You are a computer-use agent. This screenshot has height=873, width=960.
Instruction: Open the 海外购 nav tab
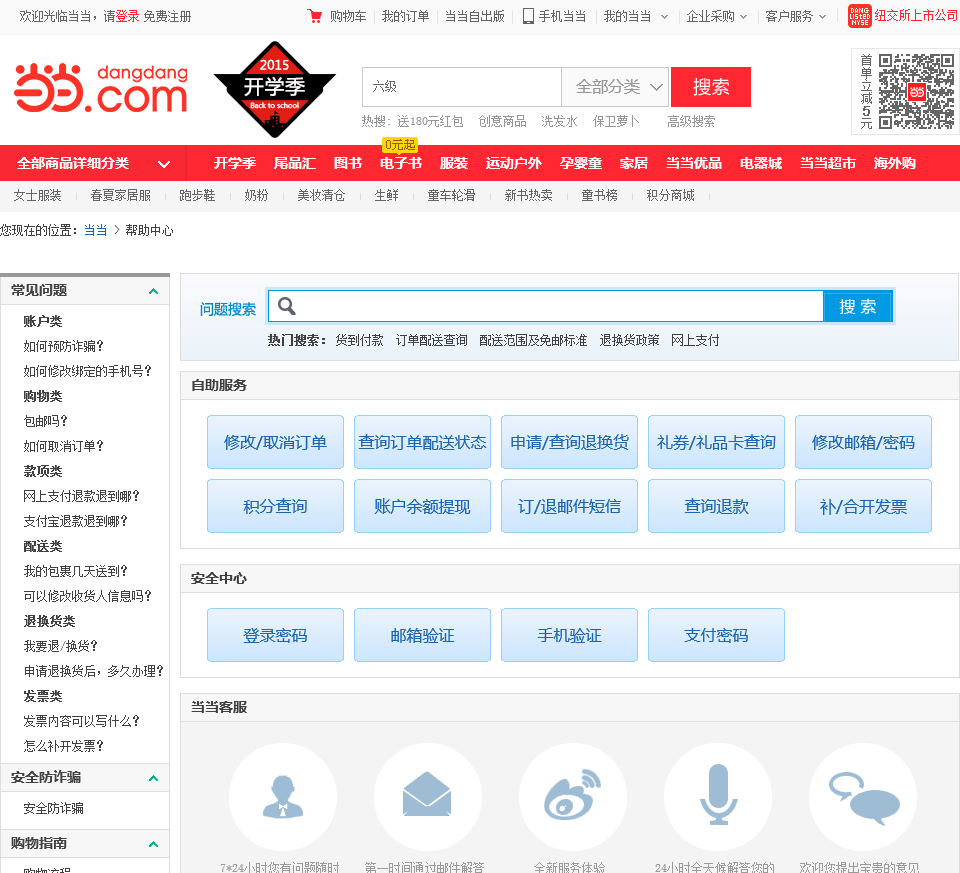894,163
